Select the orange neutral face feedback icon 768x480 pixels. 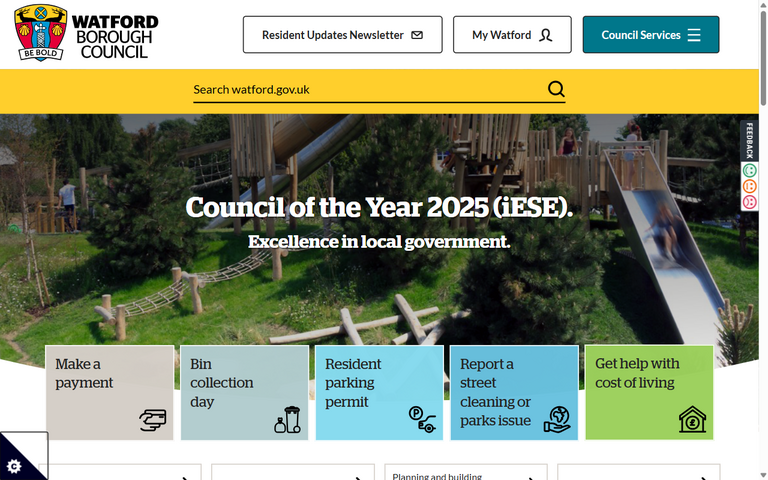click(749, 187)
